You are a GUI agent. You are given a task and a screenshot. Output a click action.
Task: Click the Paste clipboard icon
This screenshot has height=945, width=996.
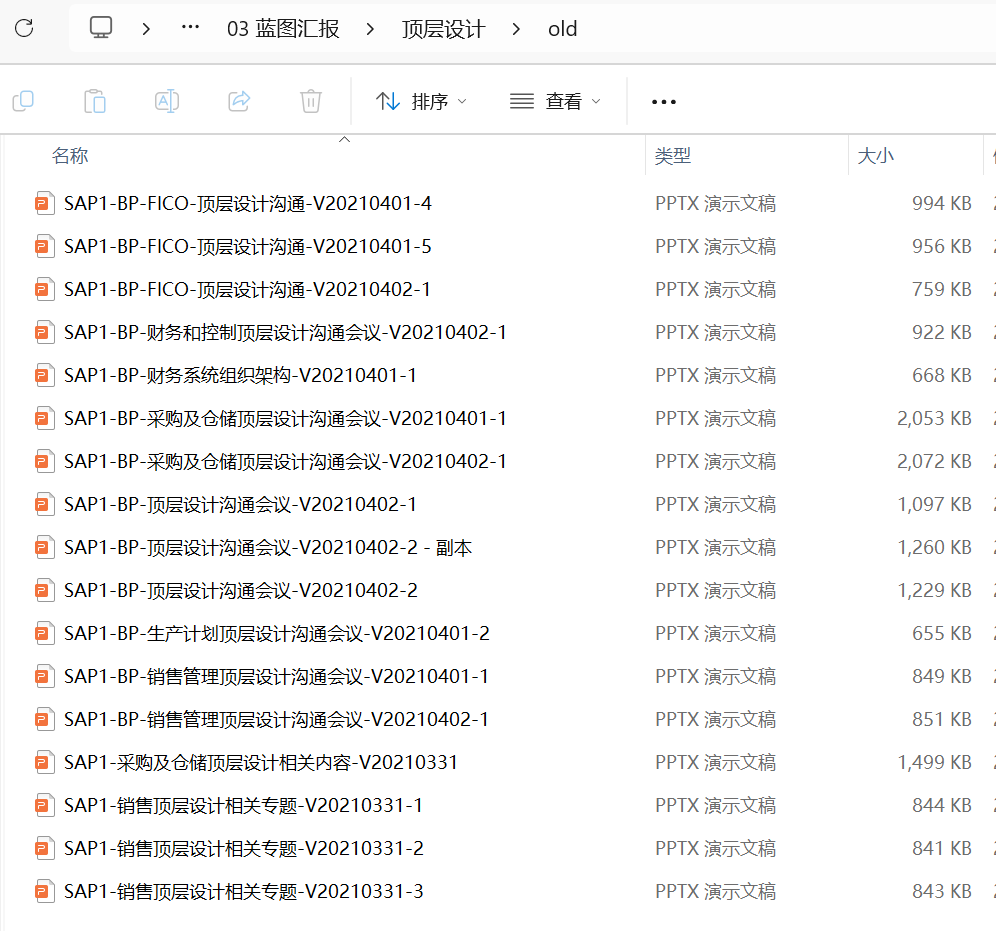click(x=95, y=101)
